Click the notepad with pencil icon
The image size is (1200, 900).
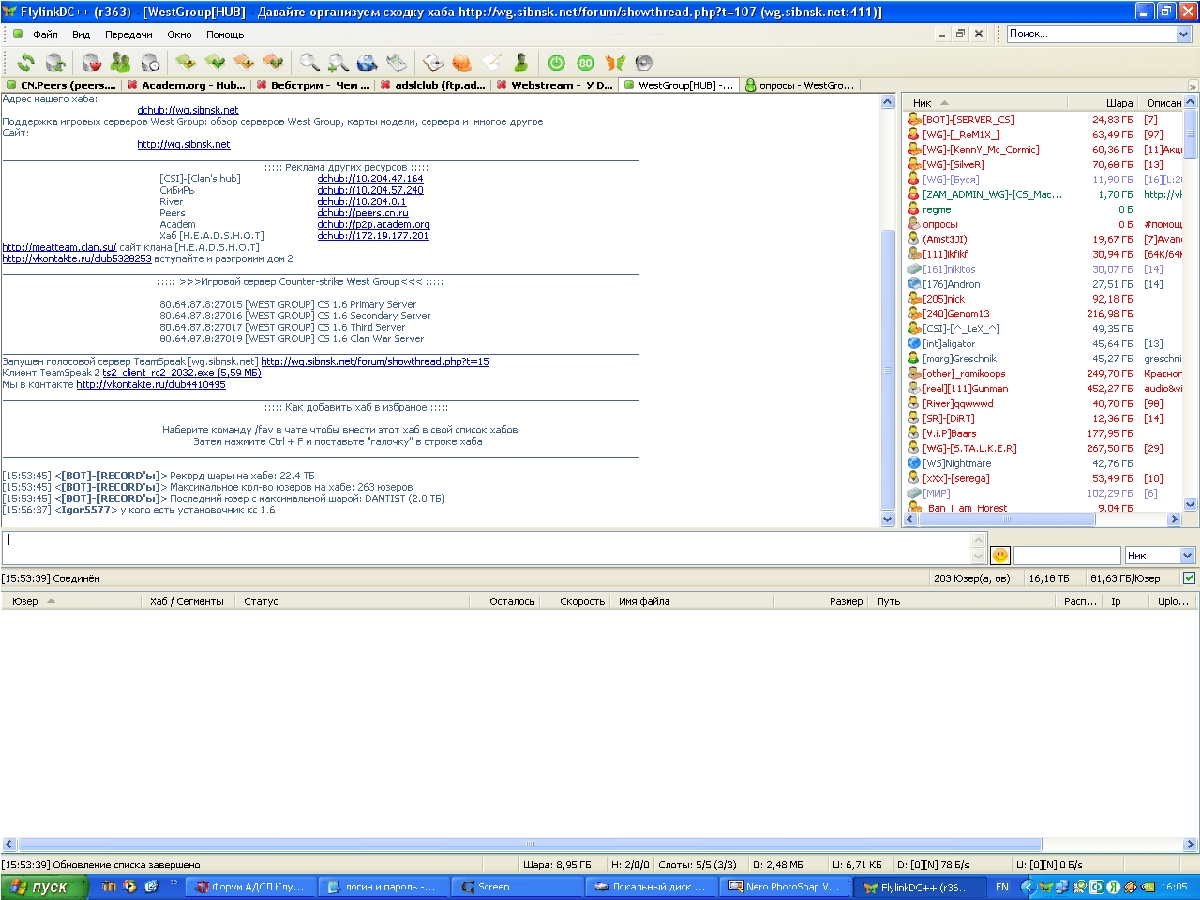coord(491,62)
